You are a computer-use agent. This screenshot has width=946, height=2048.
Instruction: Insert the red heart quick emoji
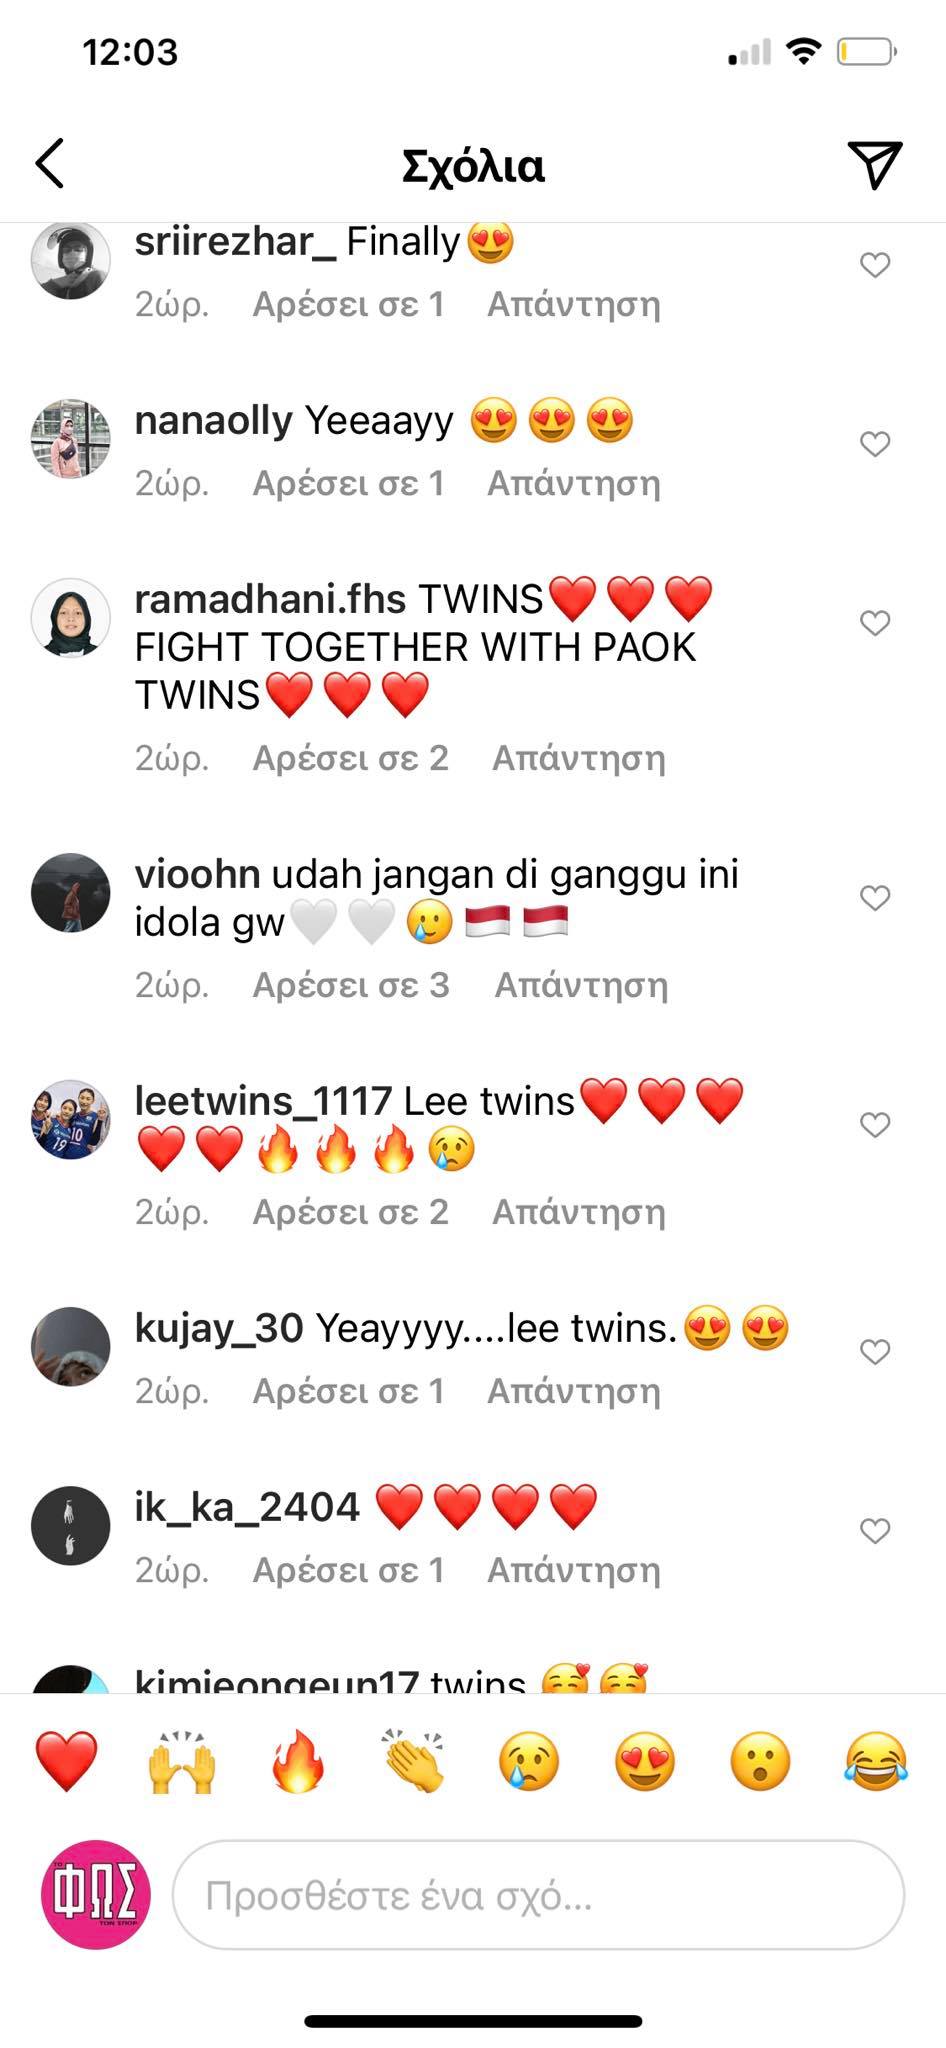pyautogui.click(x=66, y=1761)
